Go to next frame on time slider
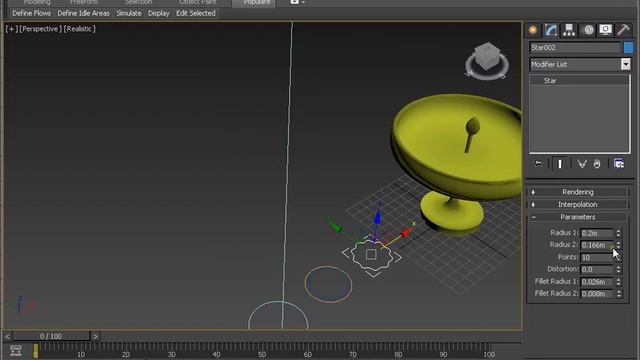 (95, 336)
